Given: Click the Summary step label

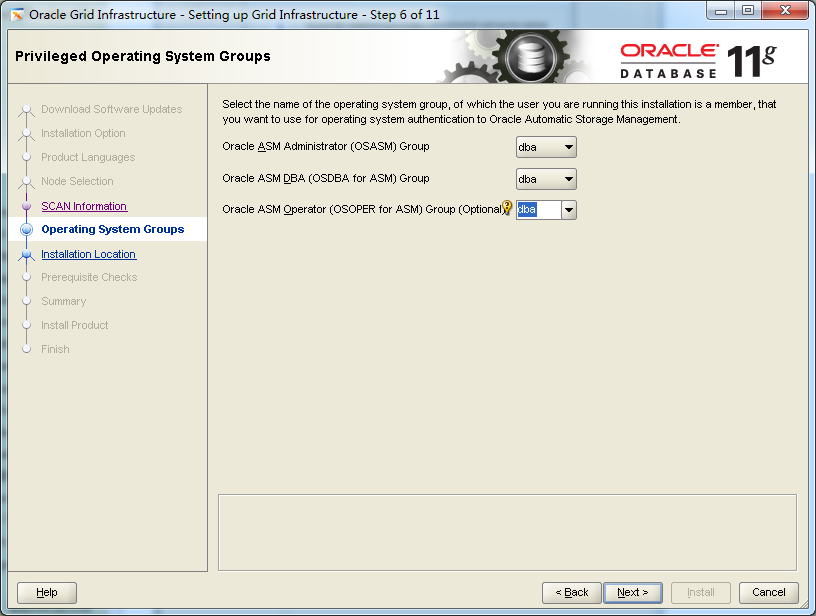Looking at the screenshot, I should tap(63, 301).
